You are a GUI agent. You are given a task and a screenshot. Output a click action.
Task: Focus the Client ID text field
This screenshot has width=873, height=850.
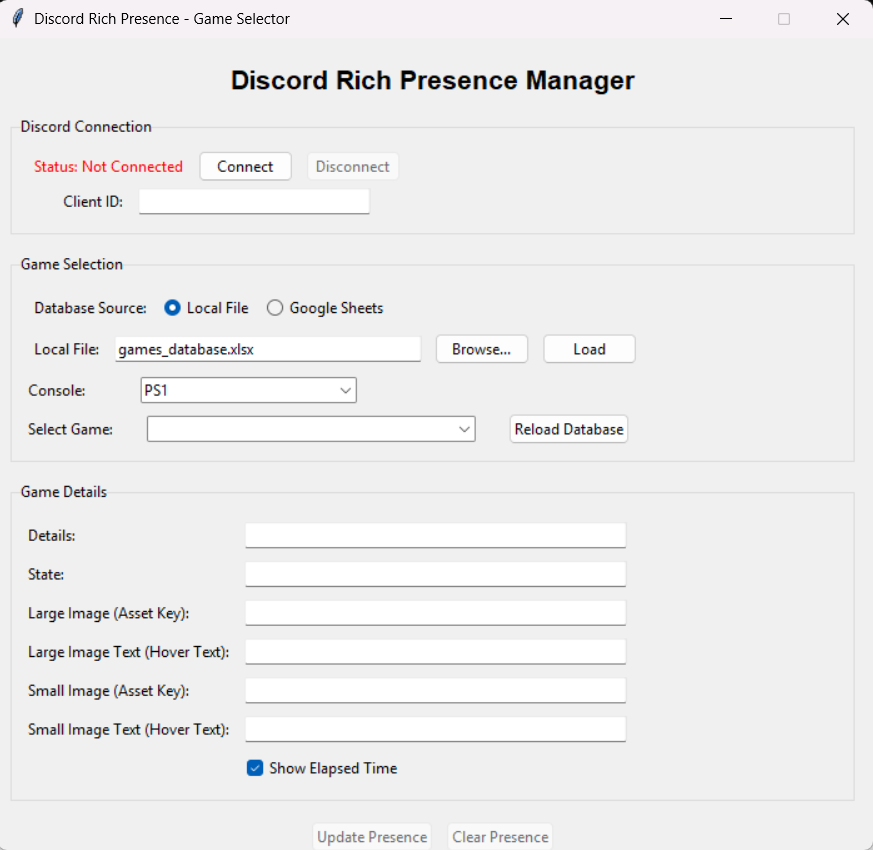pyautogui.click(x=254, y=201)
